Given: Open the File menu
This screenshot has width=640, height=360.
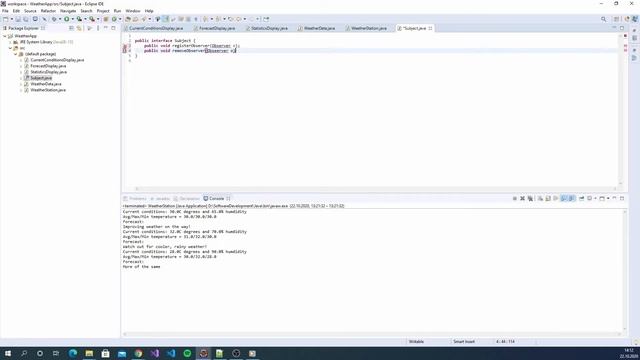Looking at the screenshot, I should tap(5, 11).
